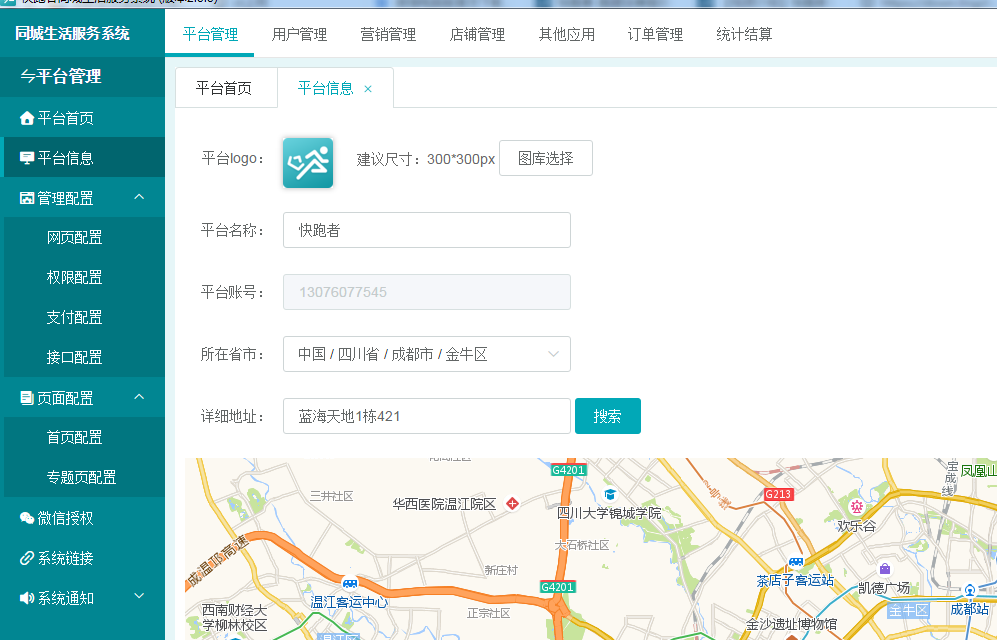Click the 平台名称 input field
This screenshot has height=640, width=997.
click(426, 230)
